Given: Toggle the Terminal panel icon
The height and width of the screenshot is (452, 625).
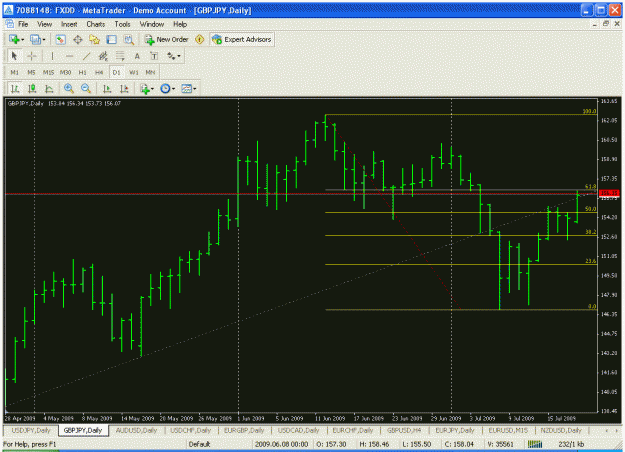Looking at the screenshot, I should (x=112, y=39).
